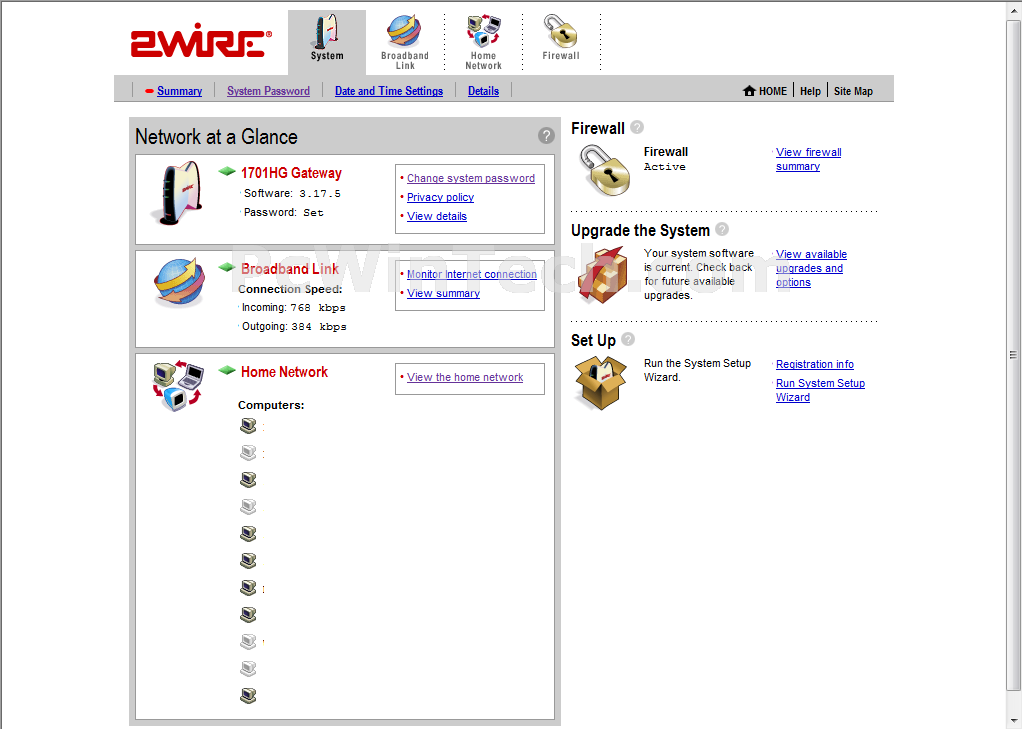Click View the home network link
1022x729 pixels.
[x=465, y=377]
